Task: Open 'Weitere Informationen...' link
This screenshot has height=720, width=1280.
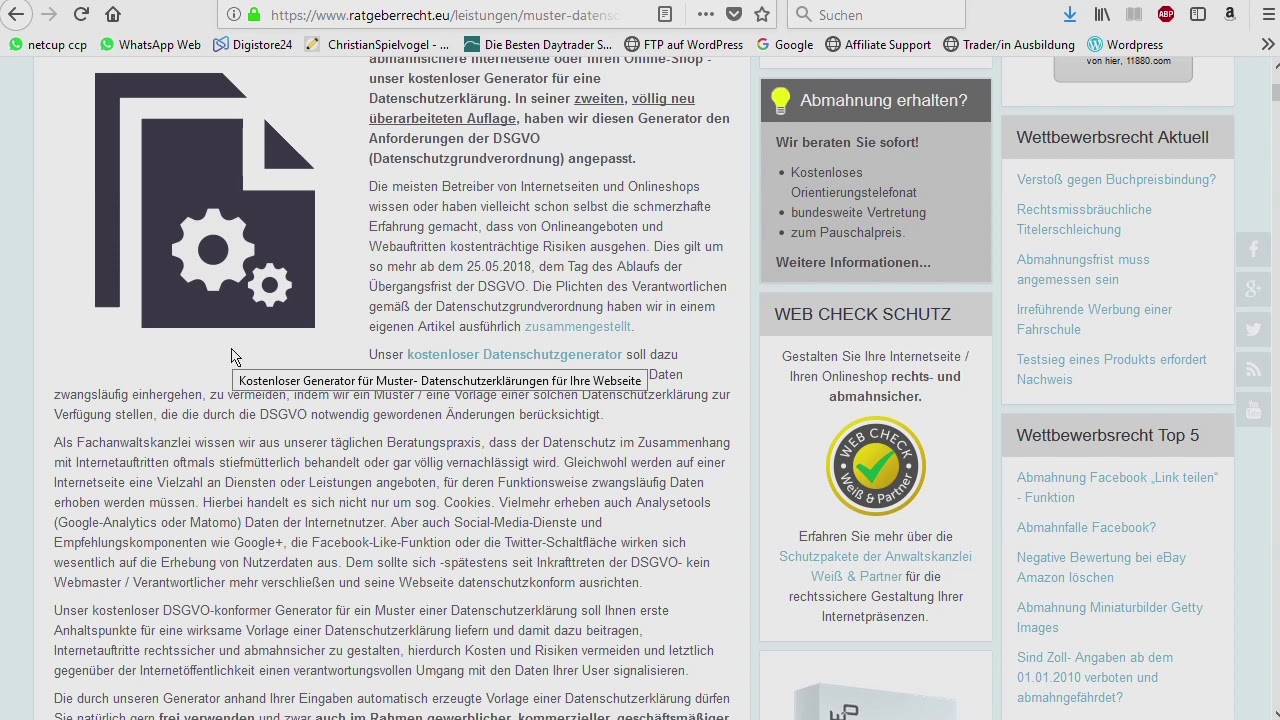Action: point(853,262)
